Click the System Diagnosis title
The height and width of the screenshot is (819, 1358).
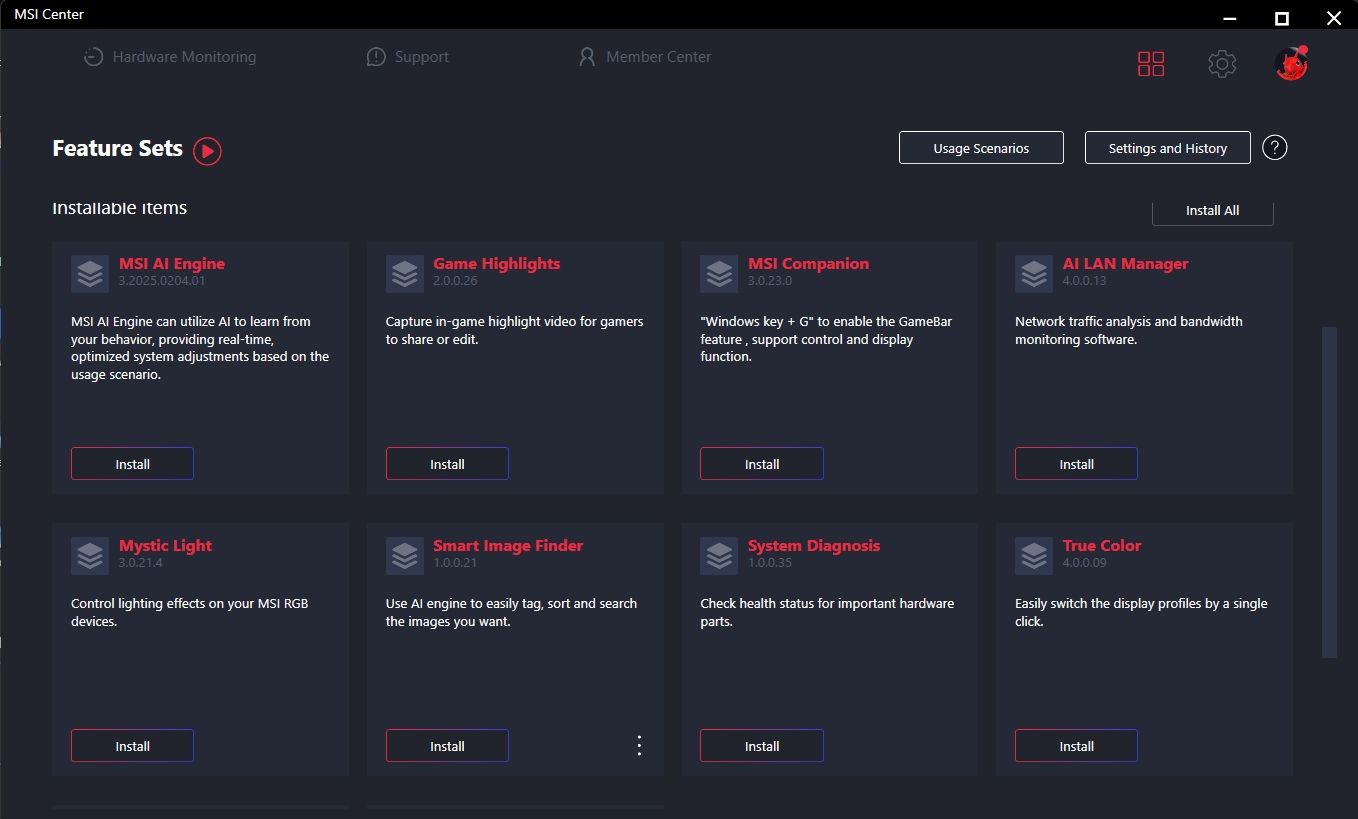[814, 546]
